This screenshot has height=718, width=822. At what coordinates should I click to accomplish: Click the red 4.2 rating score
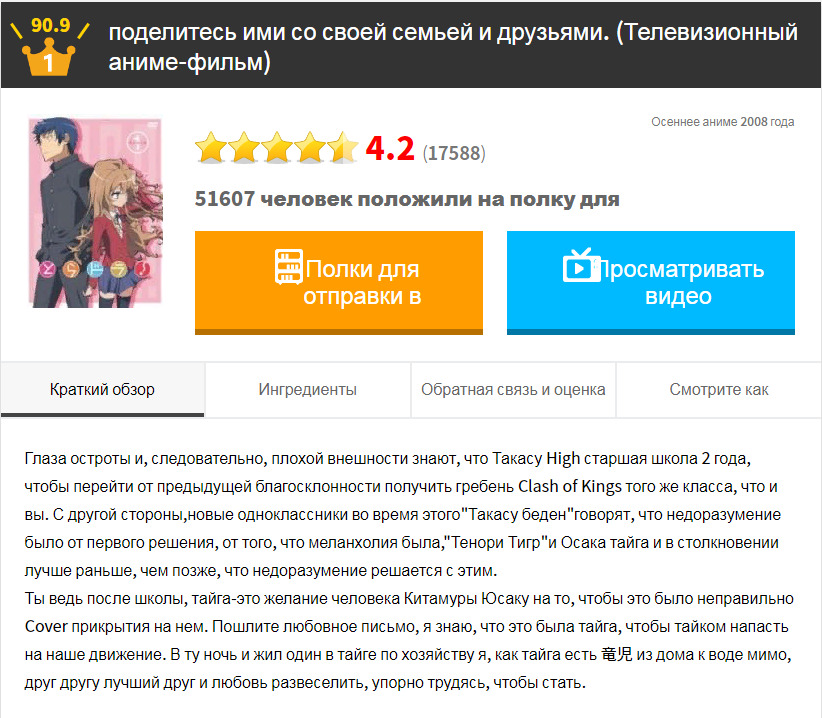(390, 148)
